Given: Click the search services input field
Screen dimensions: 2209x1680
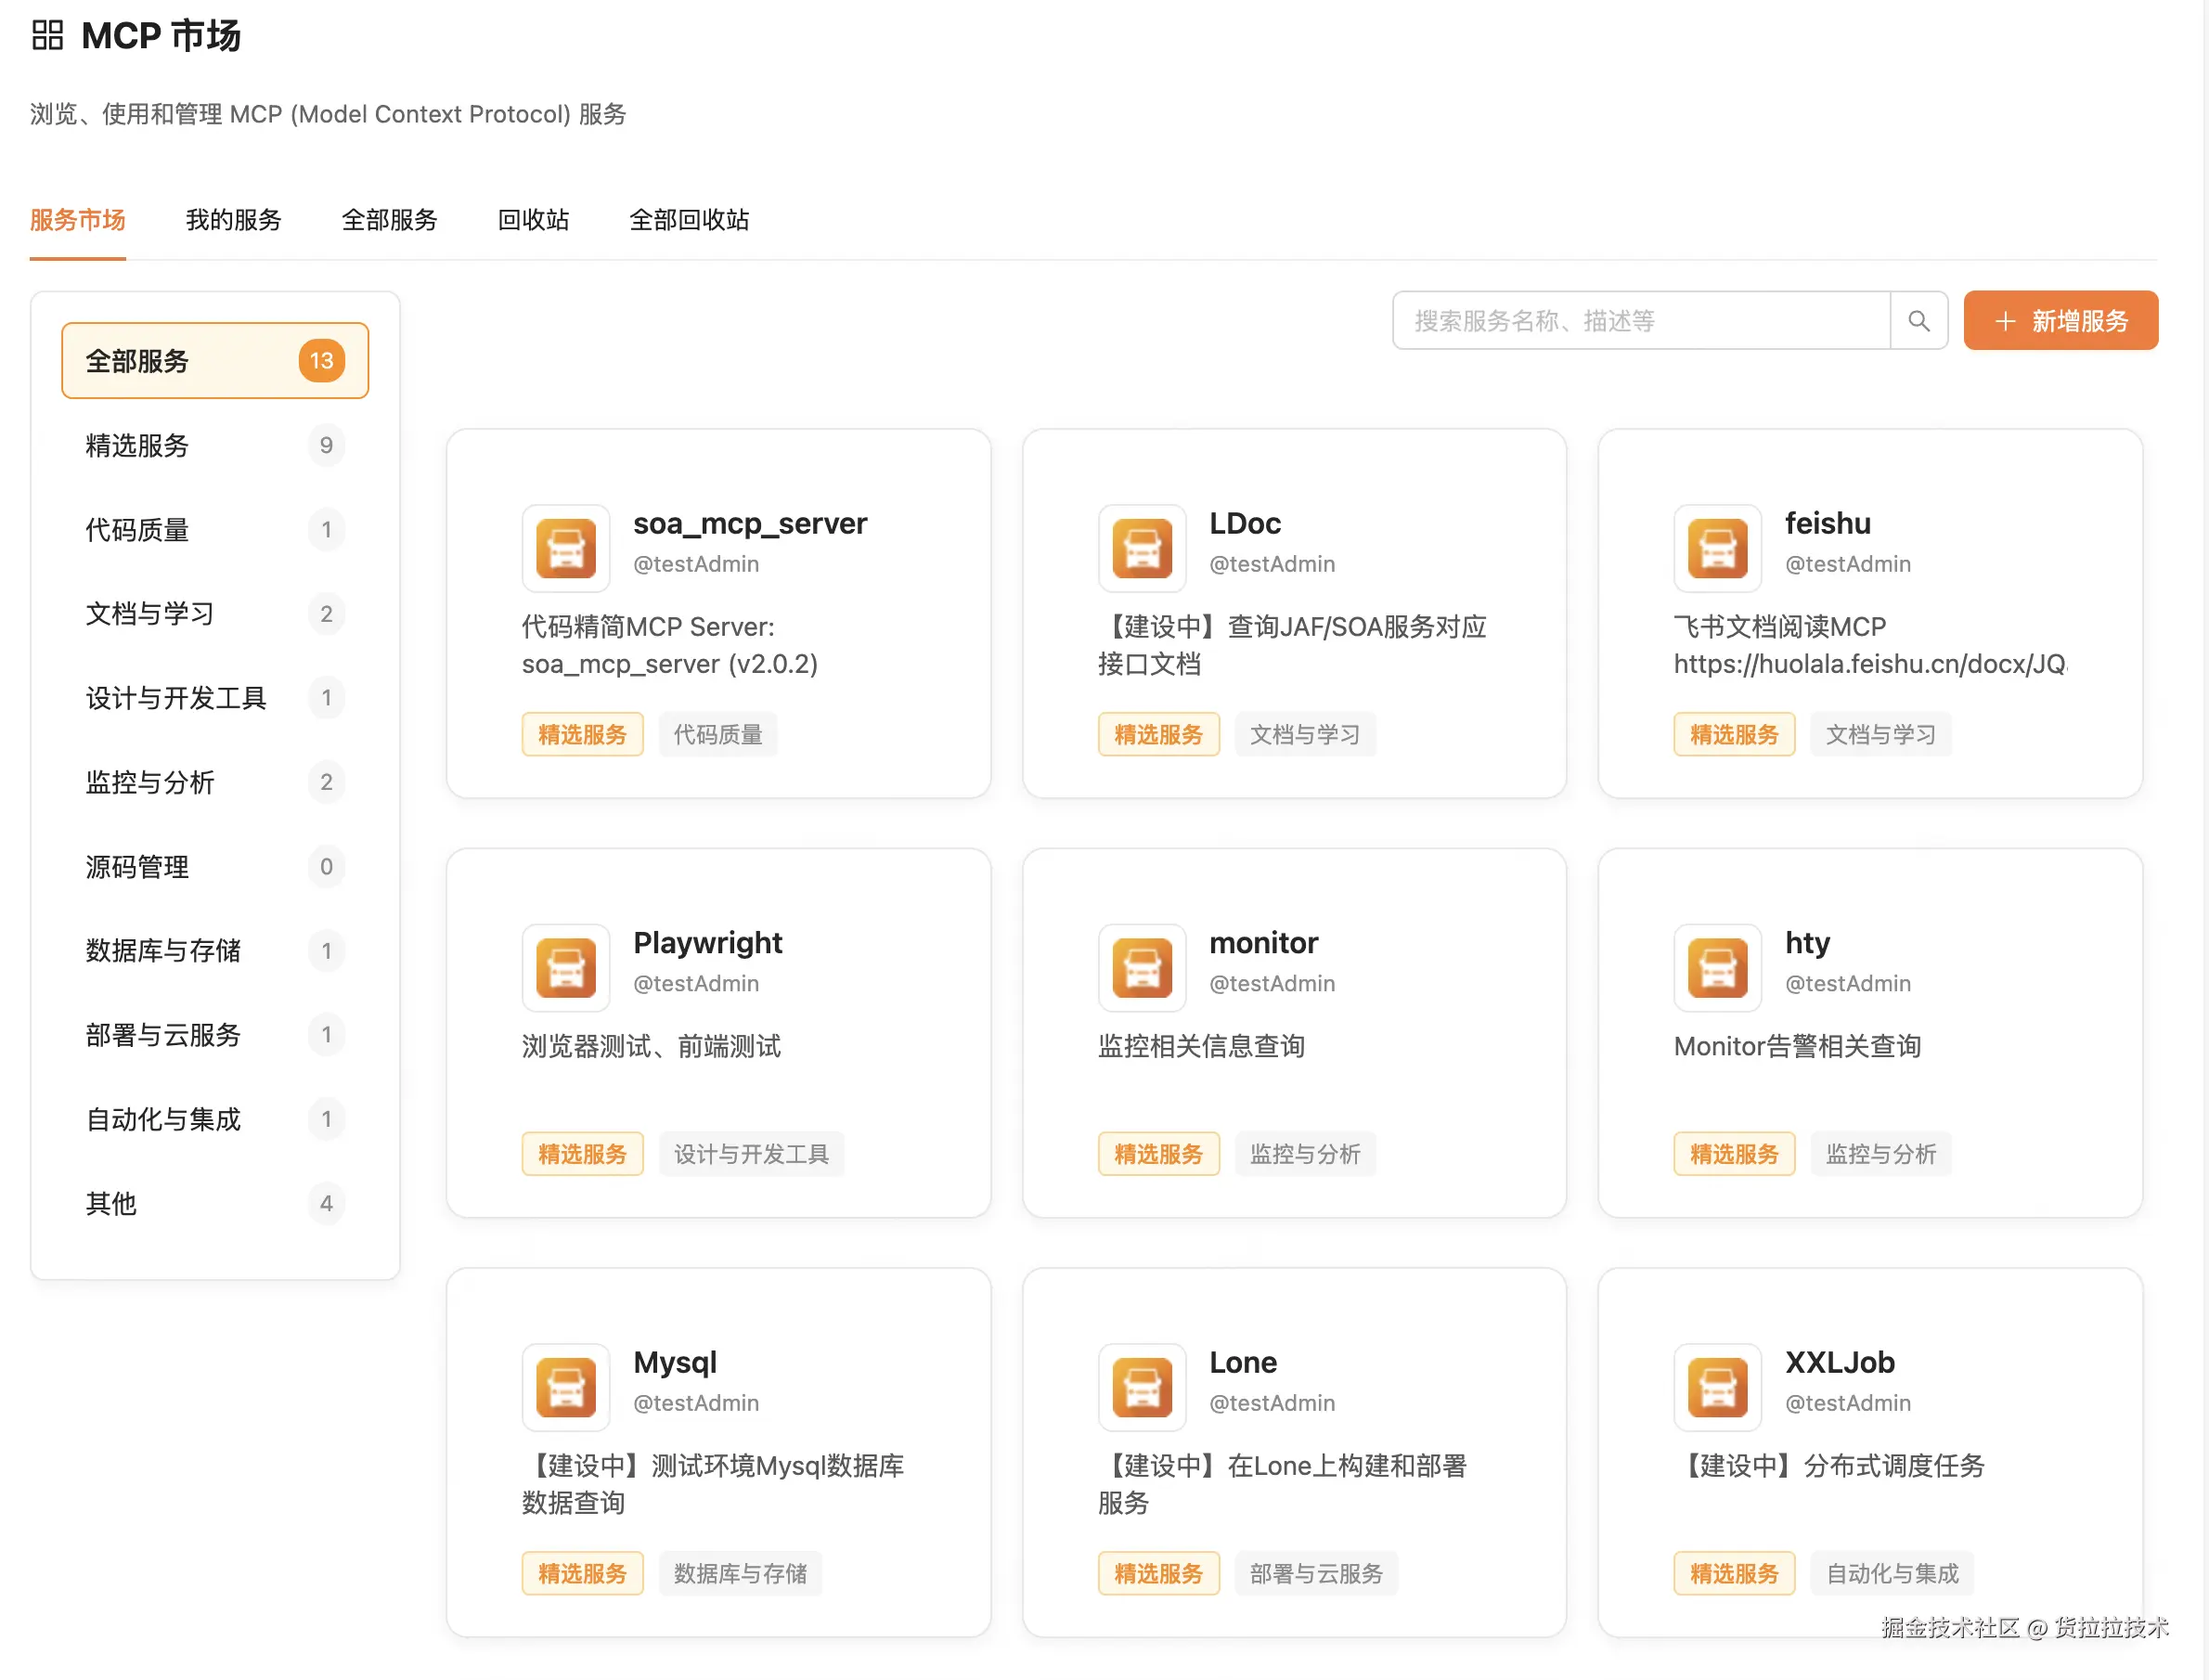Looking at the screenshot, I should click(1640, 321).
